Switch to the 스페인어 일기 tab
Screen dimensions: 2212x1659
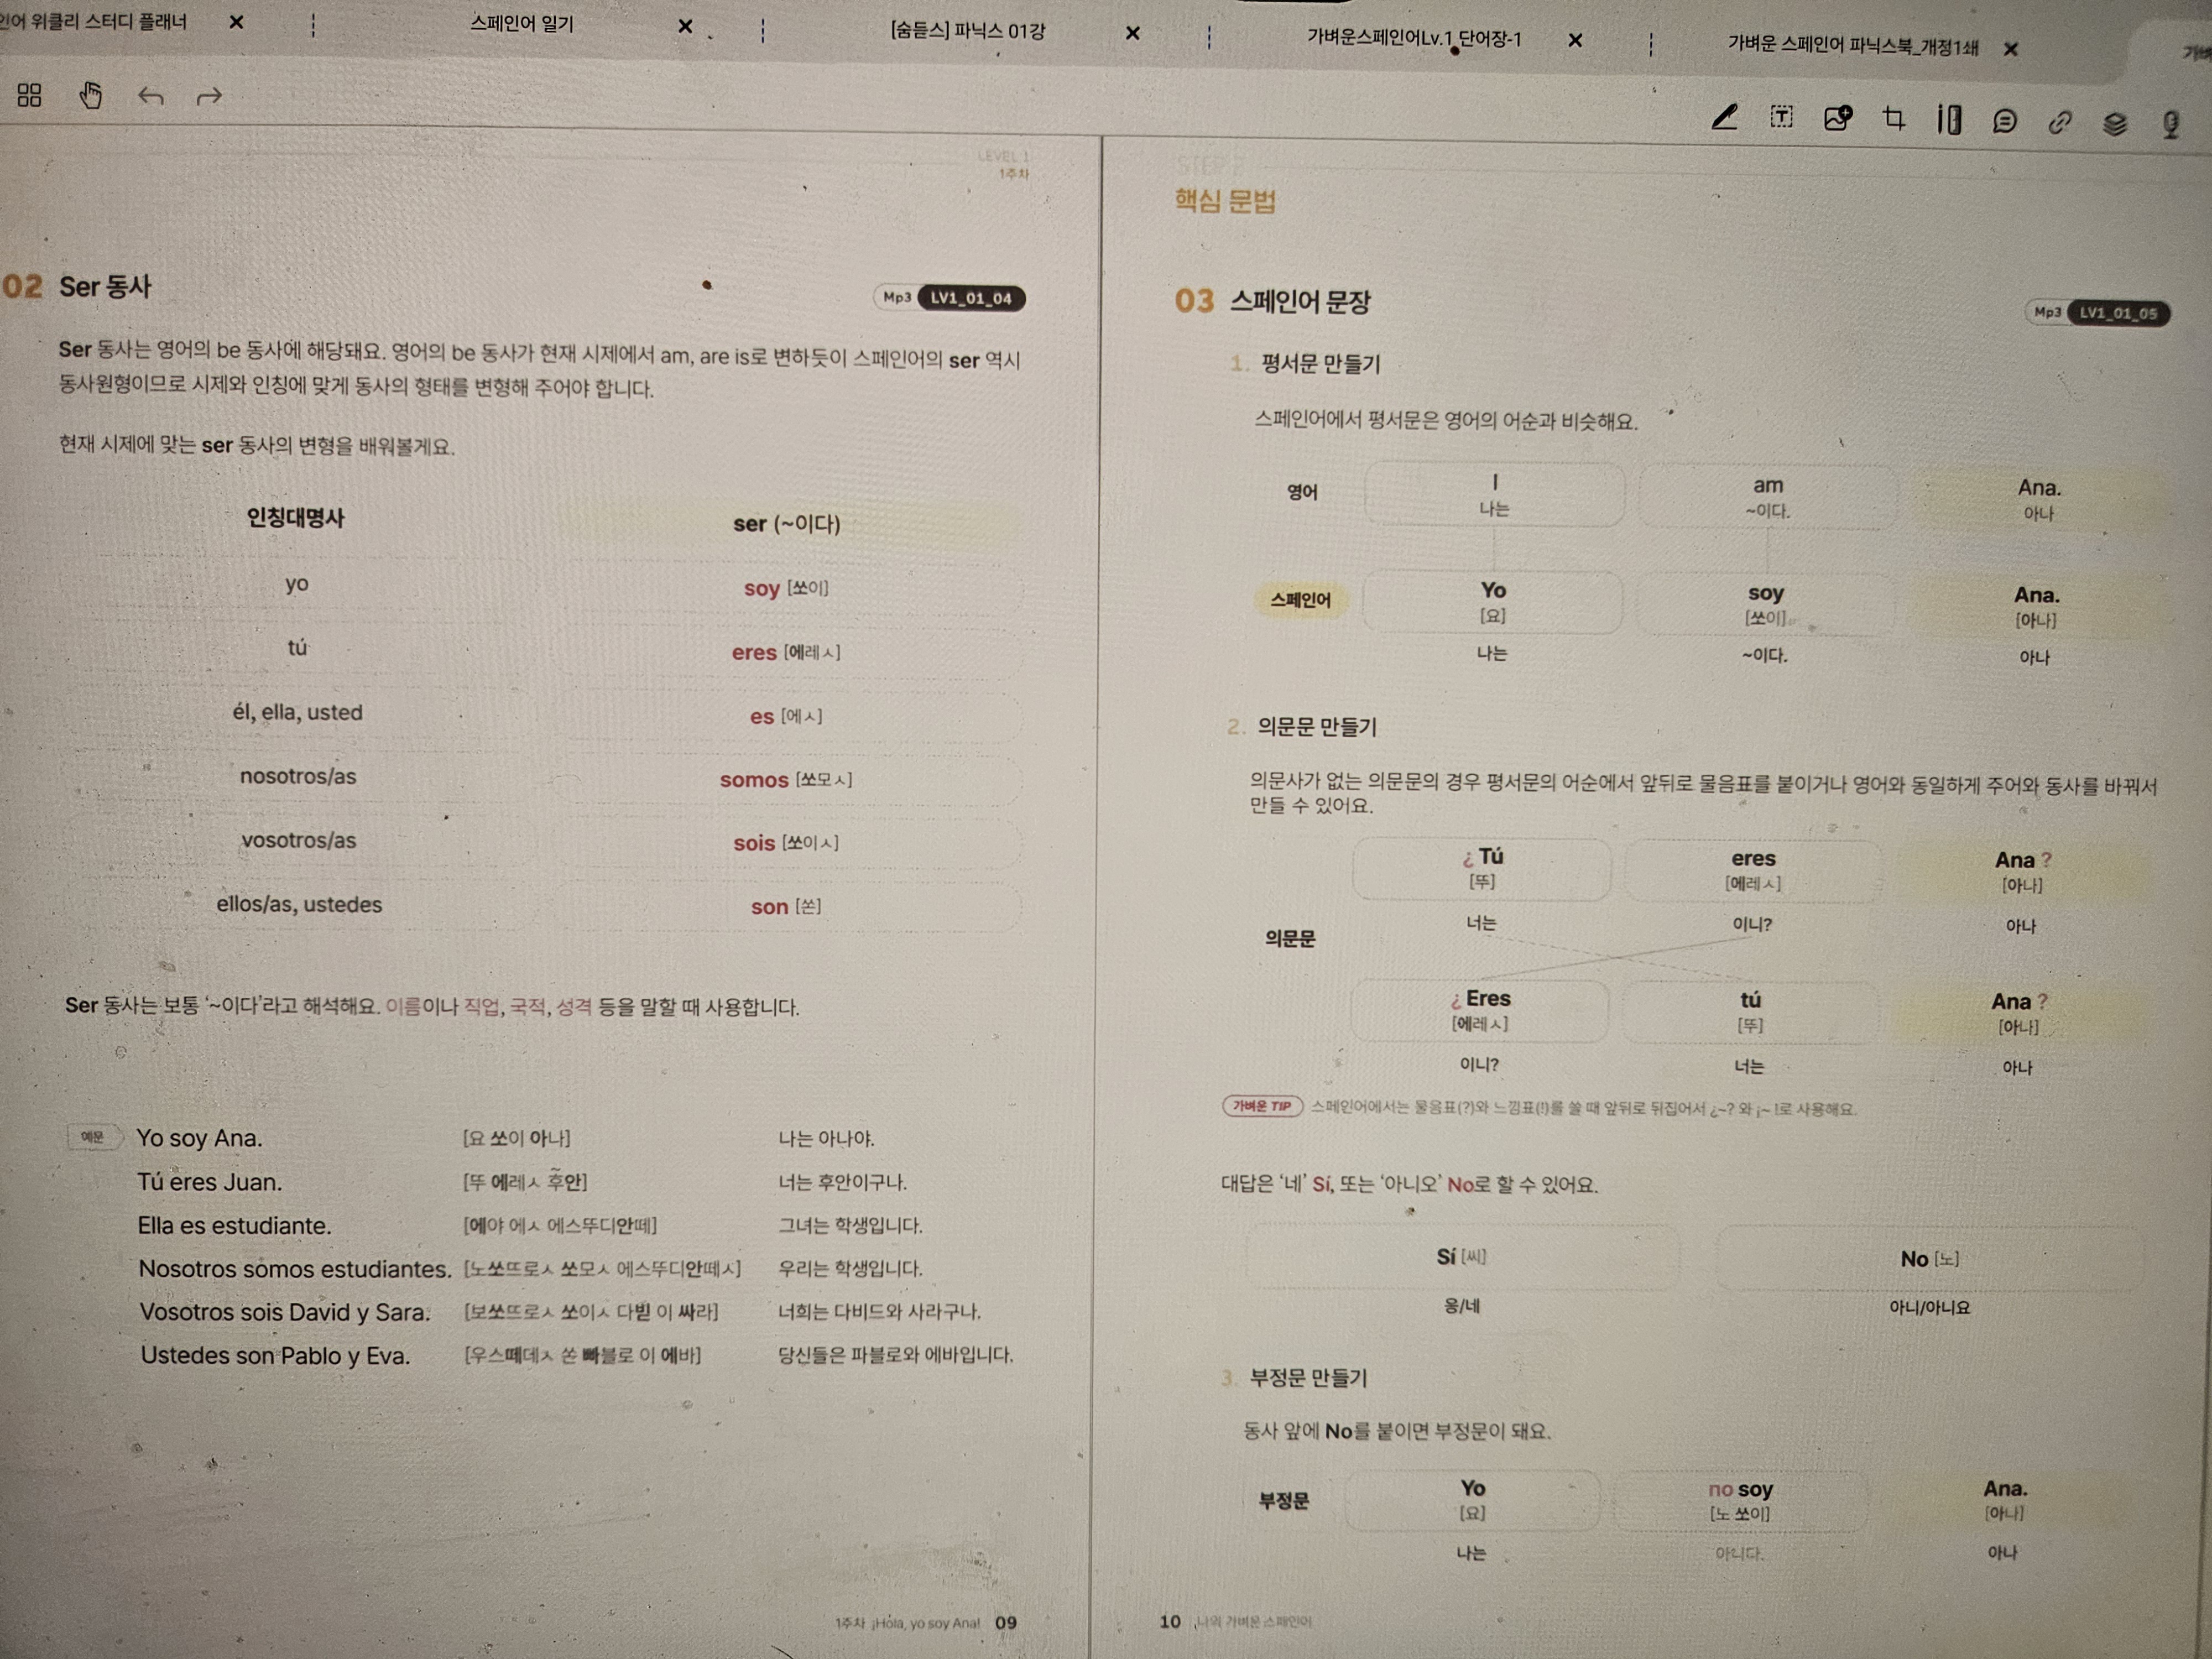click(521, 23)
